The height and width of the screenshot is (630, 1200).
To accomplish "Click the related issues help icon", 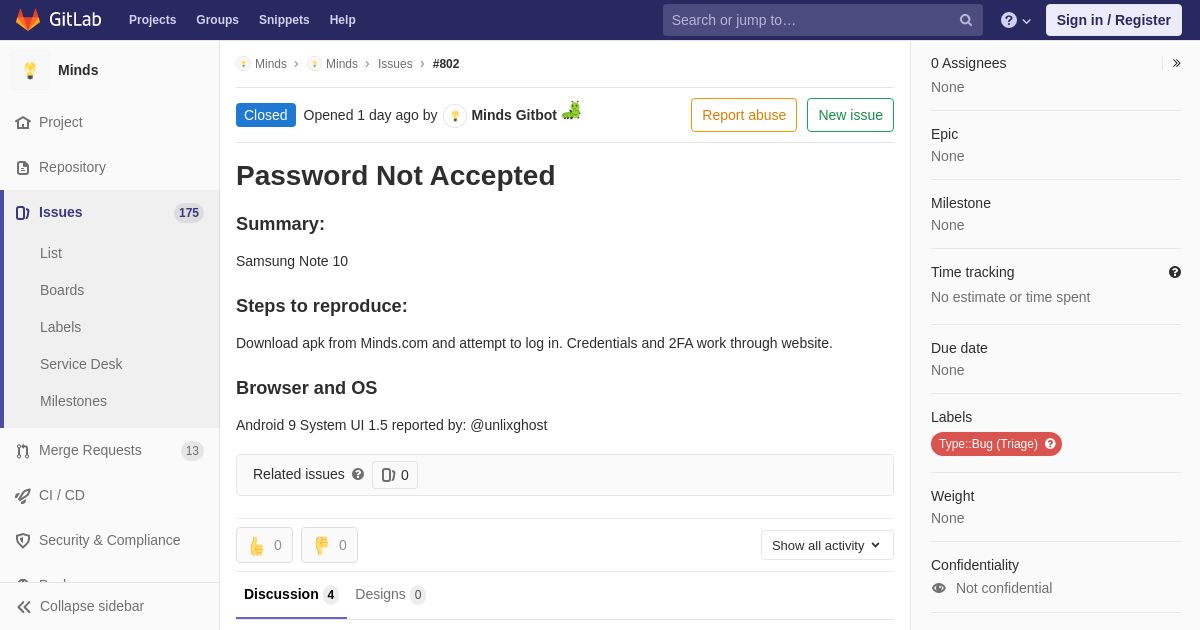I will (x=358, y=474).
